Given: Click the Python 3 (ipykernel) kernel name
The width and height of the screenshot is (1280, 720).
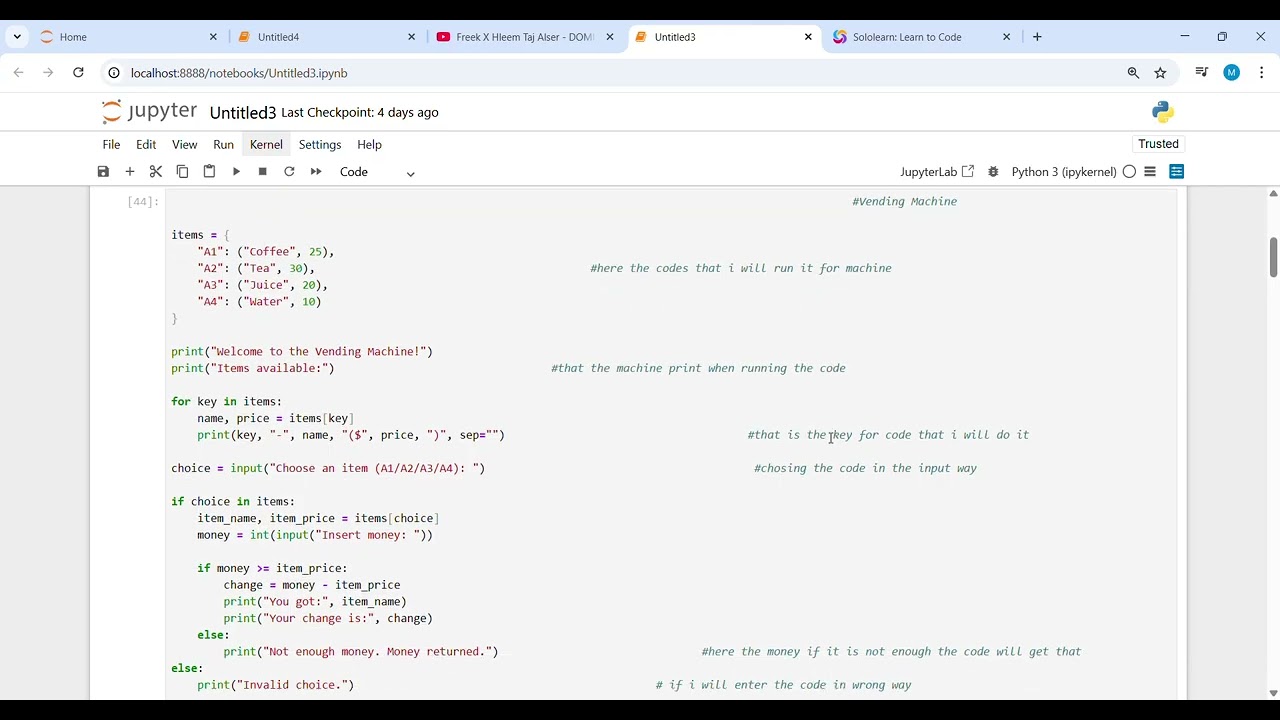Looking at the screenshot, I should (x=1063, y=172).
